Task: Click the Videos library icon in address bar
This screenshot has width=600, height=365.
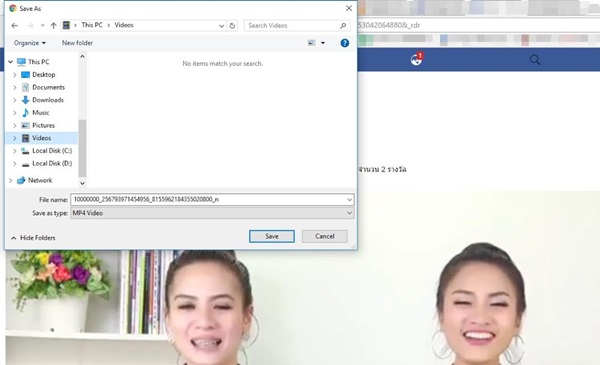Action: (x=66, y=25)
